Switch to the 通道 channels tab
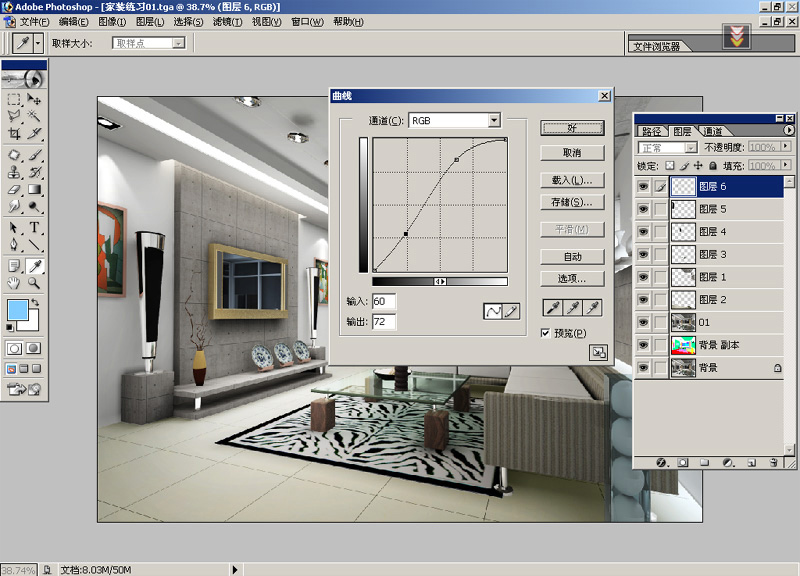Screen dimensions: 800x576 [713, 131]
